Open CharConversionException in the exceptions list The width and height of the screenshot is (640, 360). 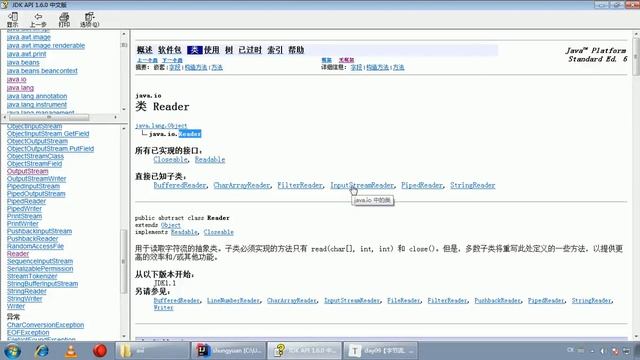tap(45, 325)
